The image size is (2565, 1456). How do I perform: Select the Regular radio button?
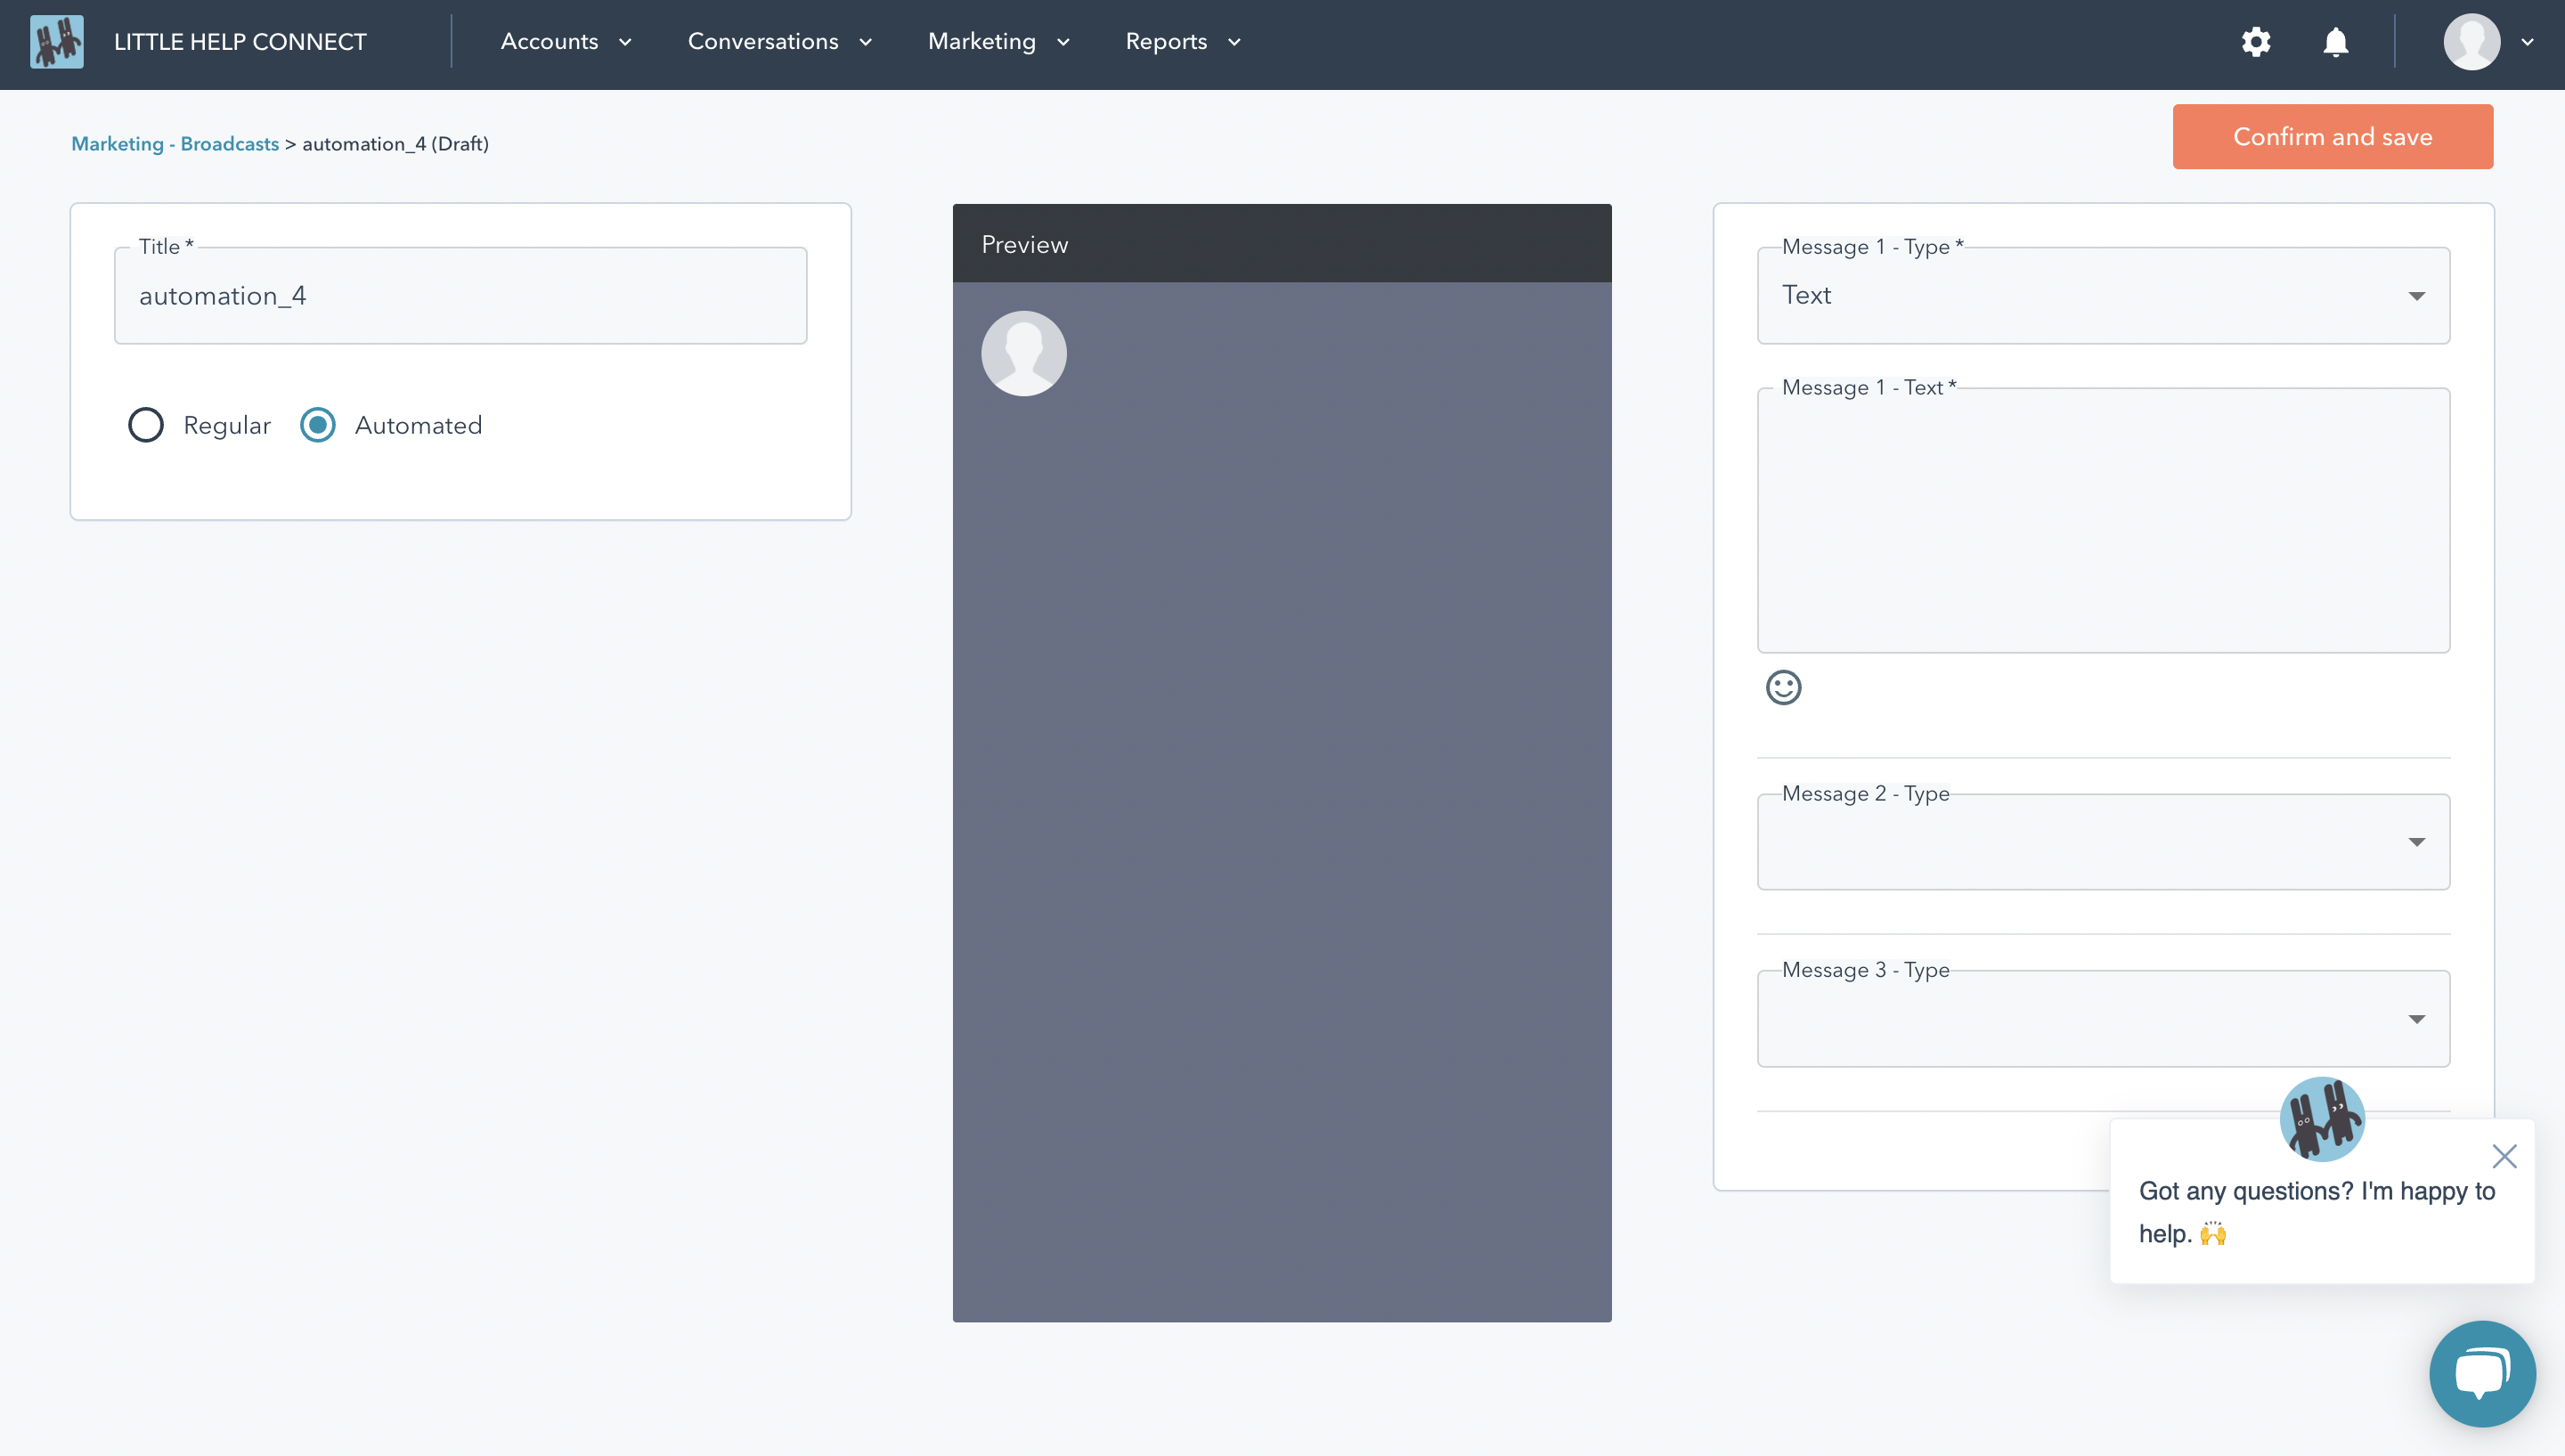pyautogui.click(x=146, y=425)
